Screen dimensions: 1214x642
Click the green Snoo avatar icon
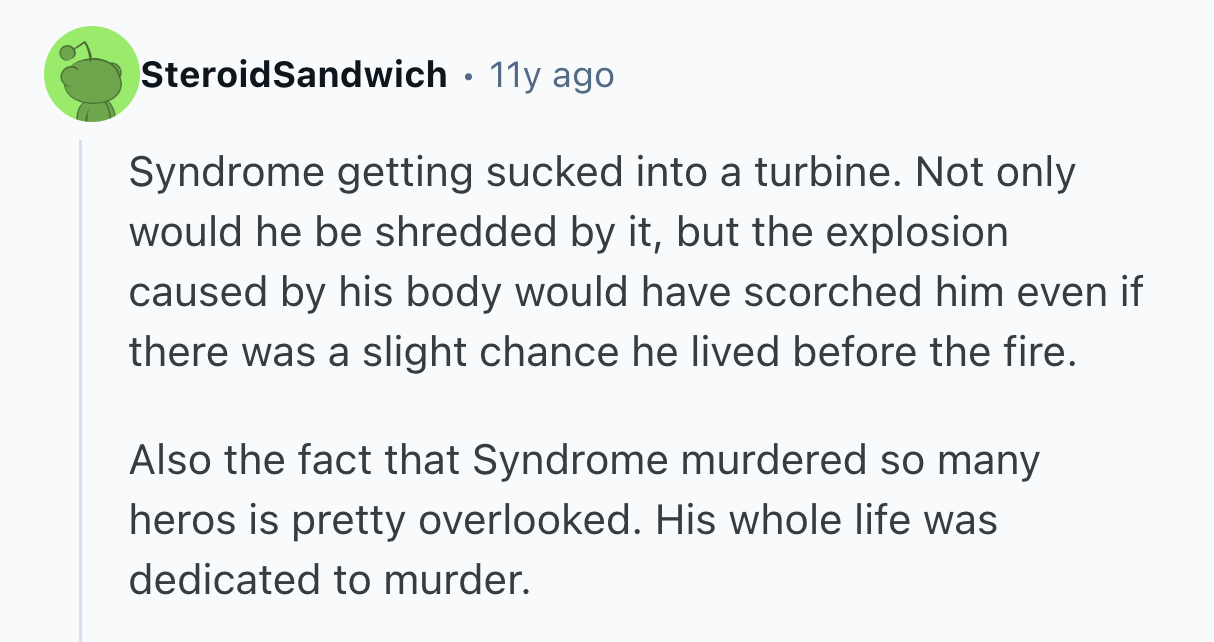click(x=91, y=75)
